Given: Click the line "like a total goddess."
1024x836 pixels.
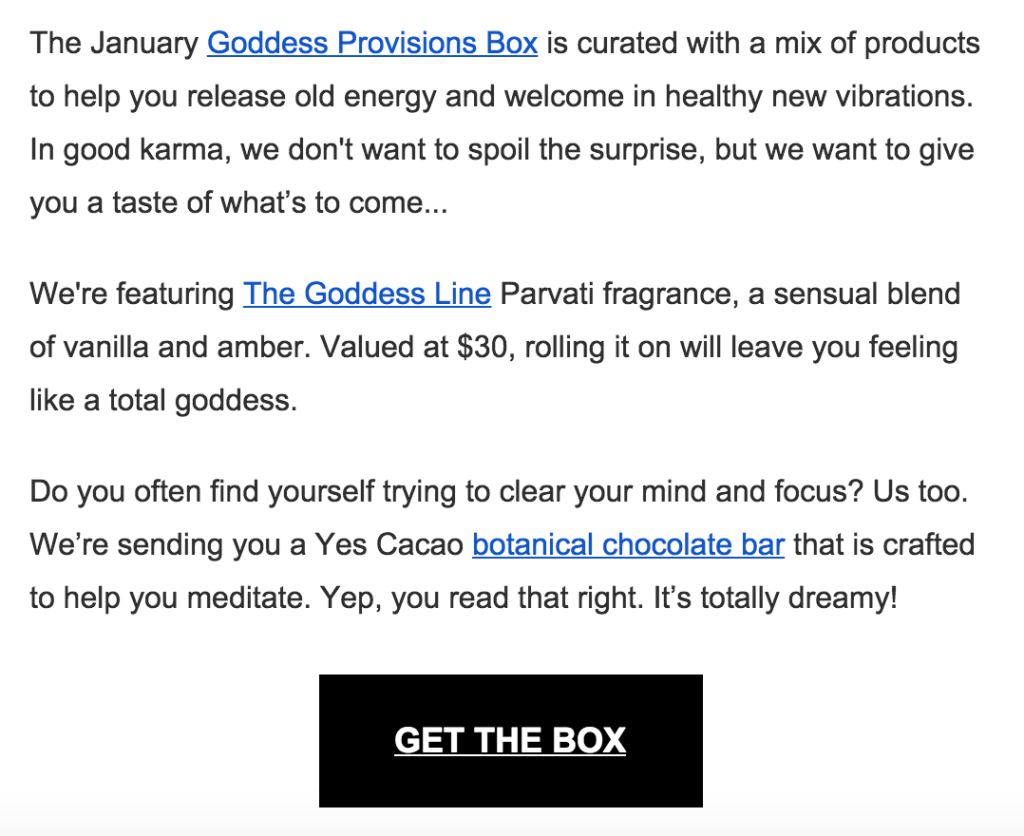Looking at the screenshot, I should 163,400.
